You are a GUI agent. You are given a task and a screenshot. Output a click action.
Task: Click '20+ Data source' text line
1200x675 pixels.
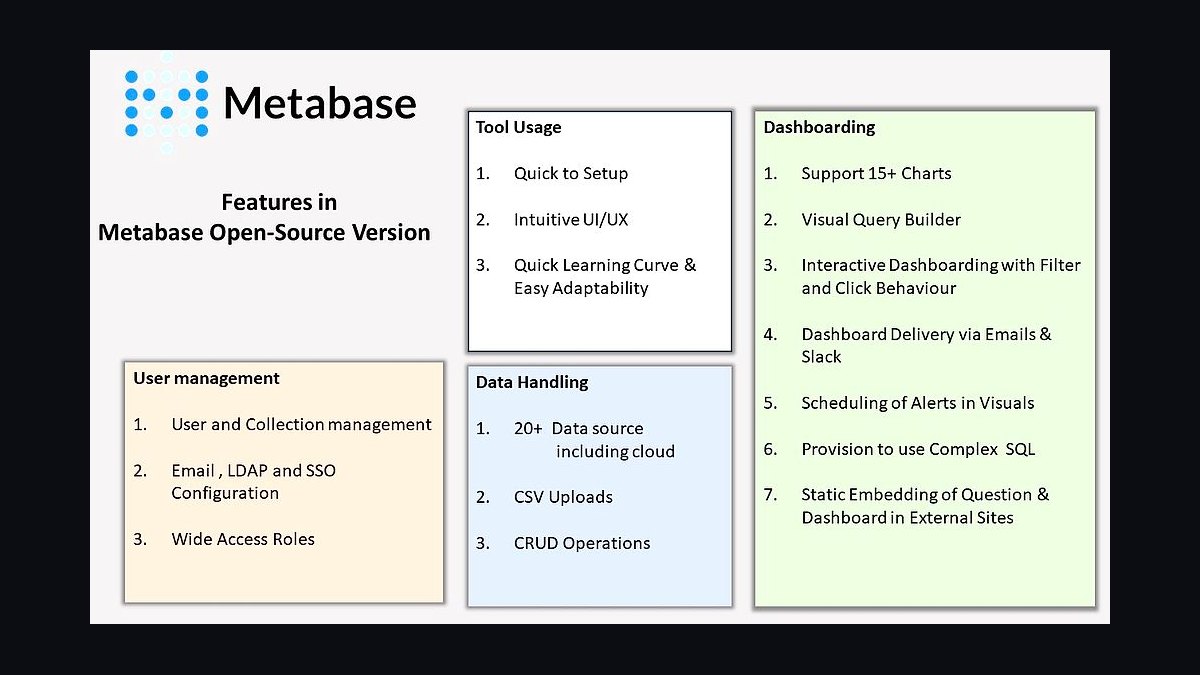579,428
